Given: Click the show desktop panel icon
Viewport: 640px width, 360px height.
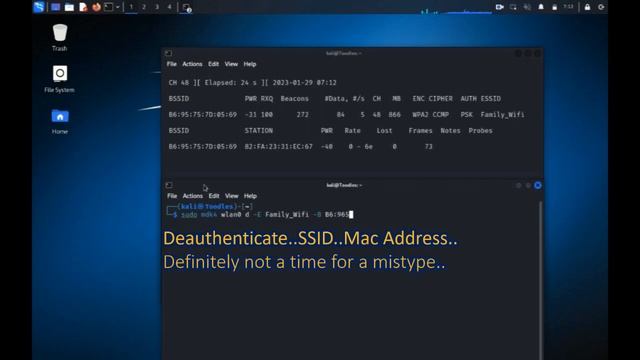Looking at the screenshot, I should 56,7.
